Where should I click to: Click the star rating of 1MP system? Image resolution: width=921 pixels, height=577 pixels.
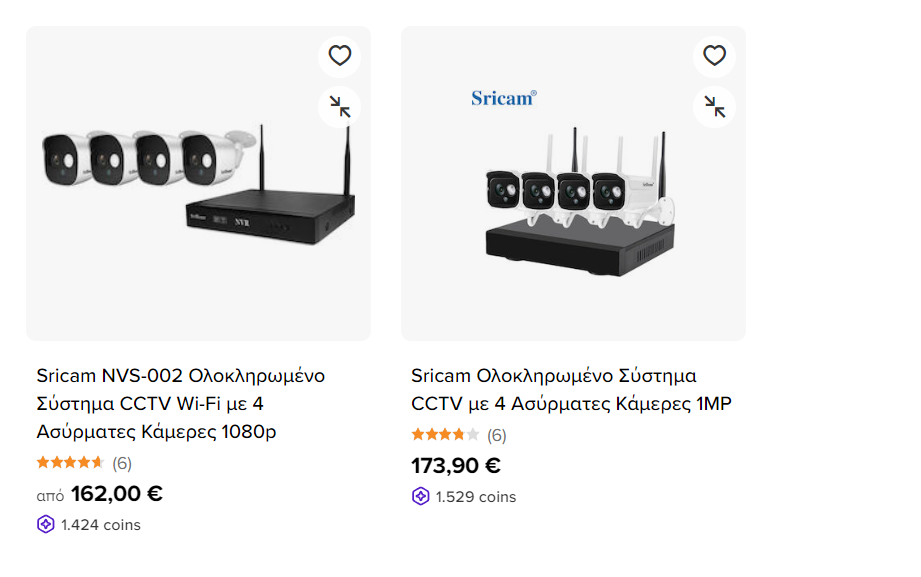[x=445, y=435]
